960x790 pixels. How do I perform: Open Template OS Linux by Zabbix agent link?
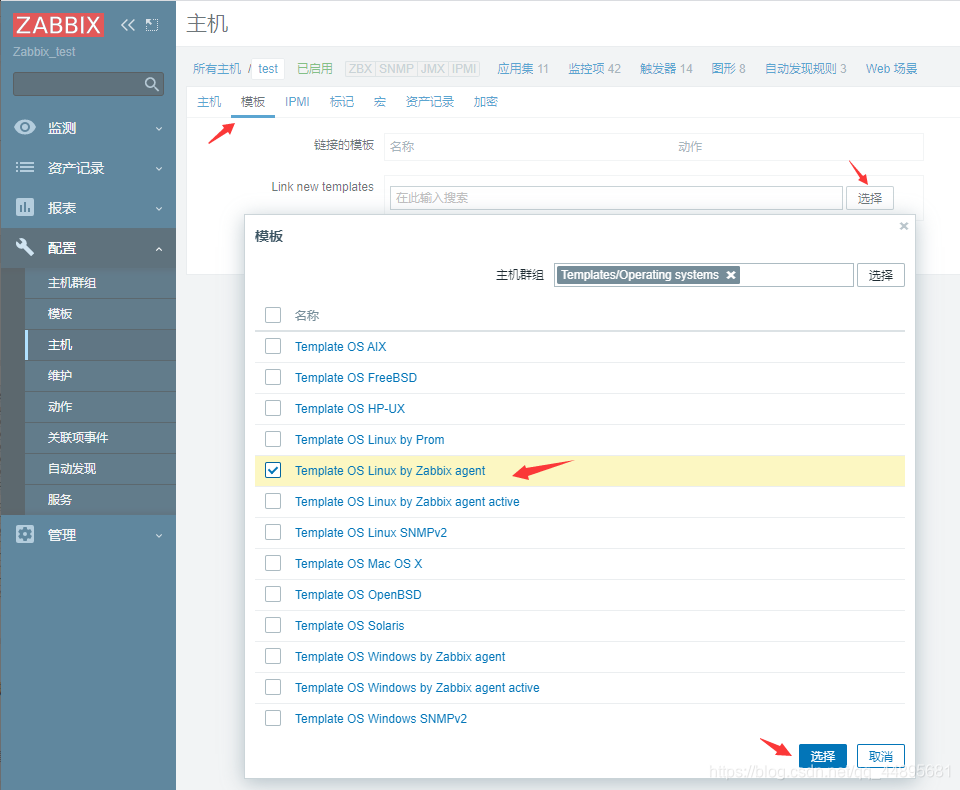(390, 470)
